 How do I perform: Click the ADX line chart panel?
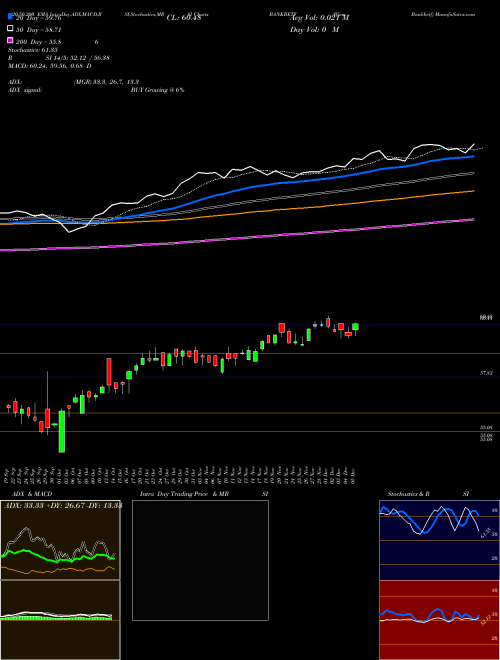click(60, 540)
